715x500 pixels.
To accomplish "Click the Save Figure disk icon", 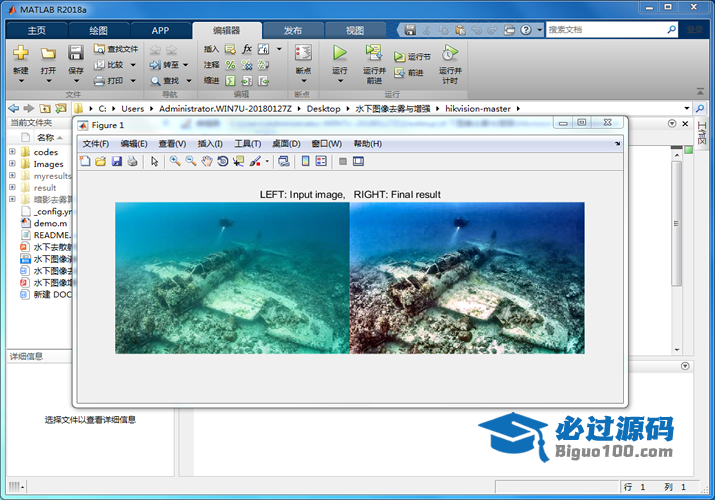I will coord(117,161).
